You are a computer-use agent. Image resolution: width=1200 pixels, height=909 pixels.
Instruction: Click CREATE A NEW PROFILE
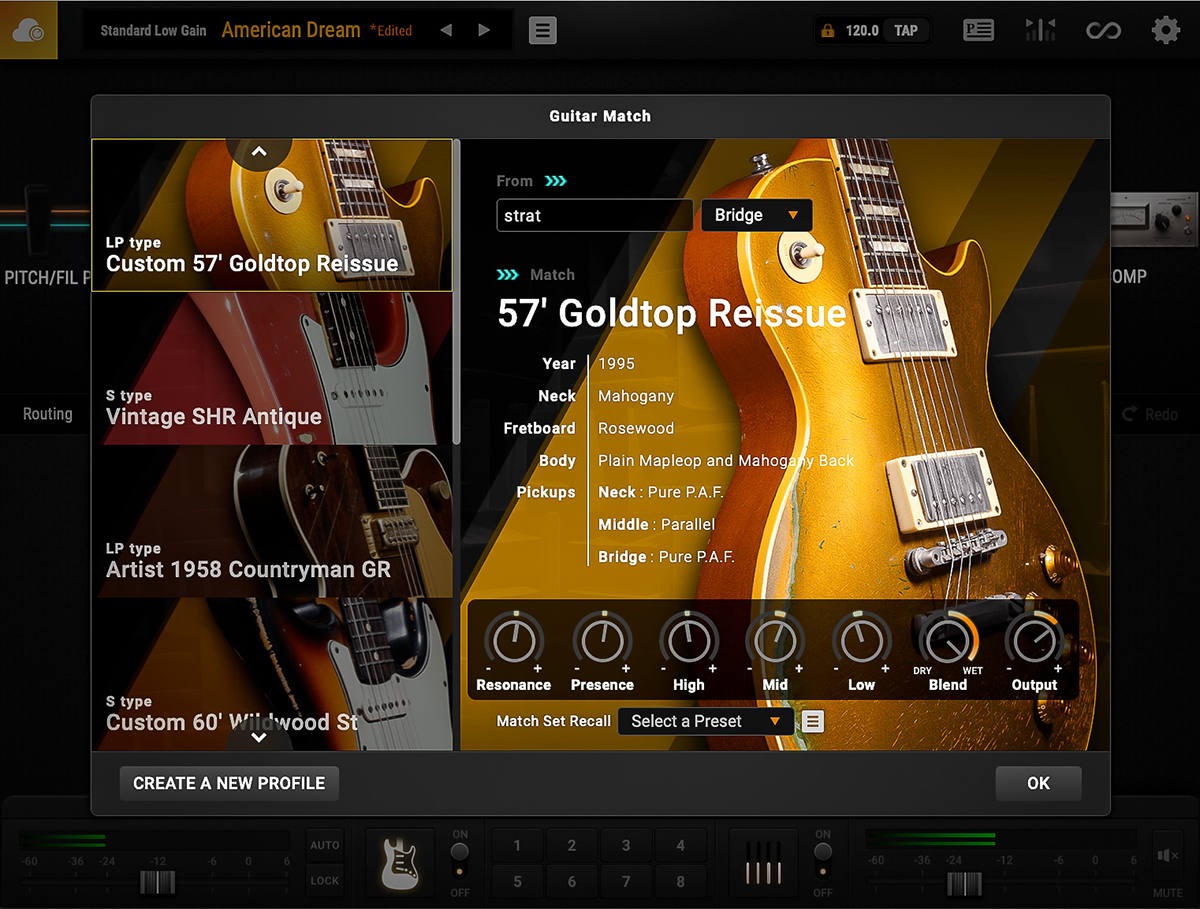pos(229,783)
